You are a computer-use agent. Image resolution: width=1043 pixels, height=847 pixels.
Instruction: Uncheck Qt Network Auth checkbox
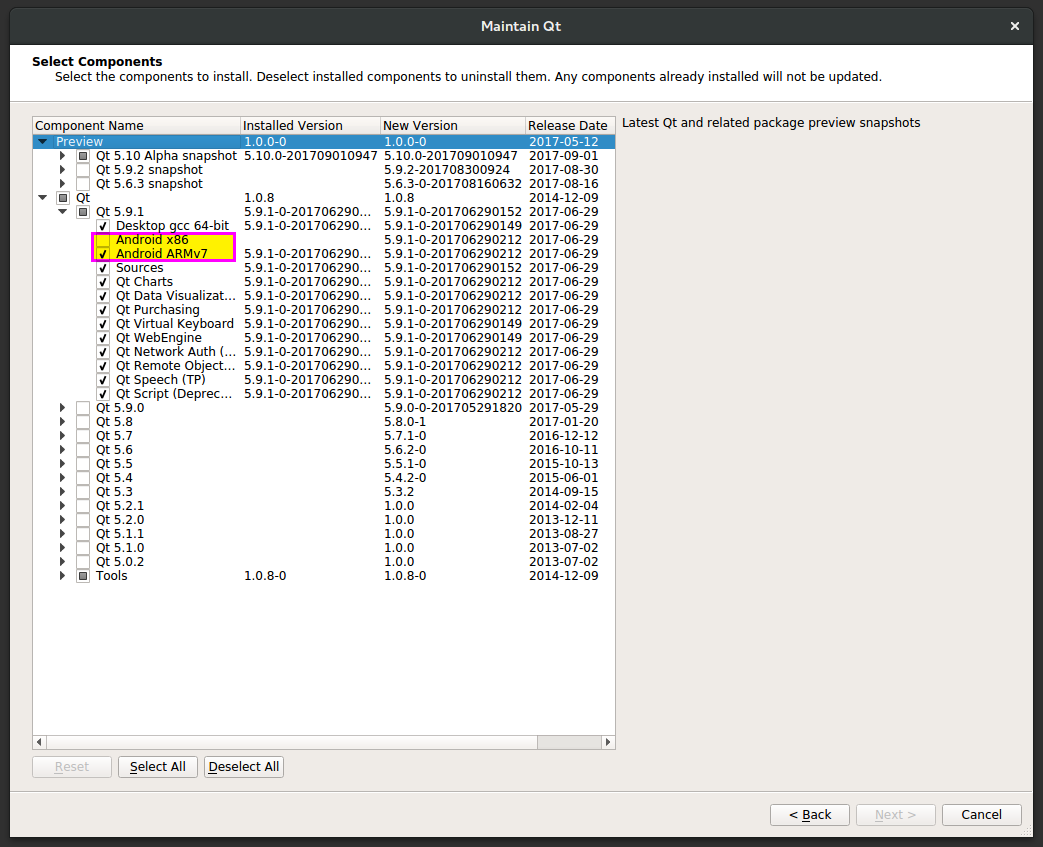pos(103,352)
